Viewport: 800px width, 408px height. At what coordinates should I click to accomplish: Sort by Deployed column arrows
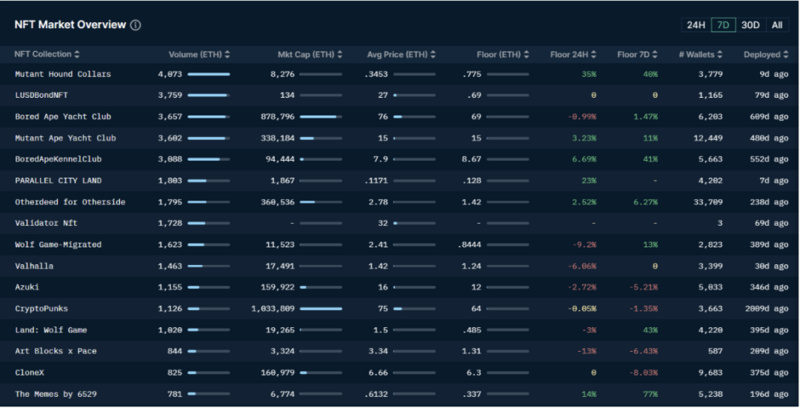[786, 55]
